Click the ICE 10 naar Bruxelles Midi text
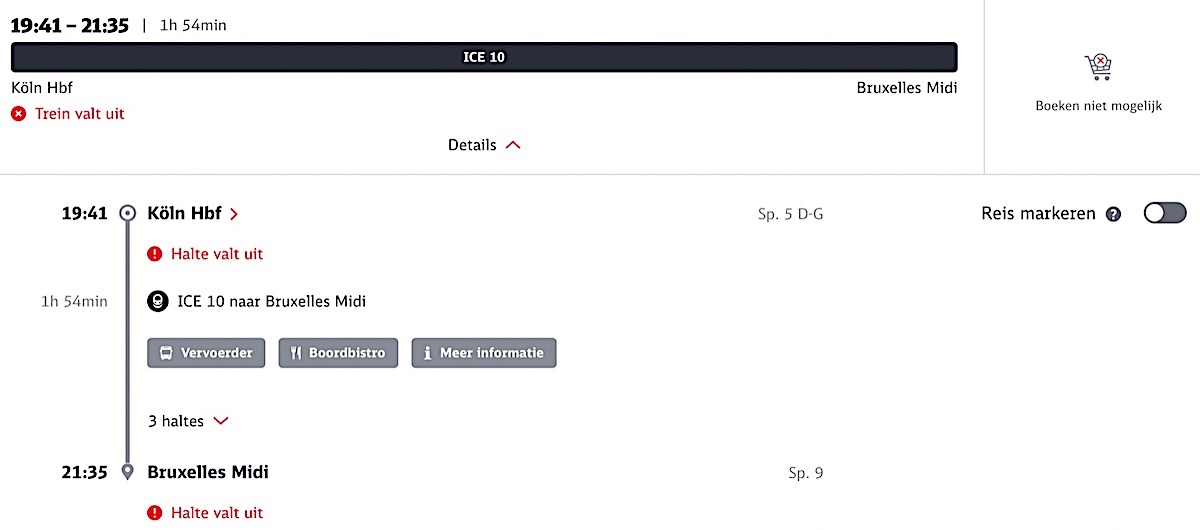Screen dimensions: 1200x530 271,301
